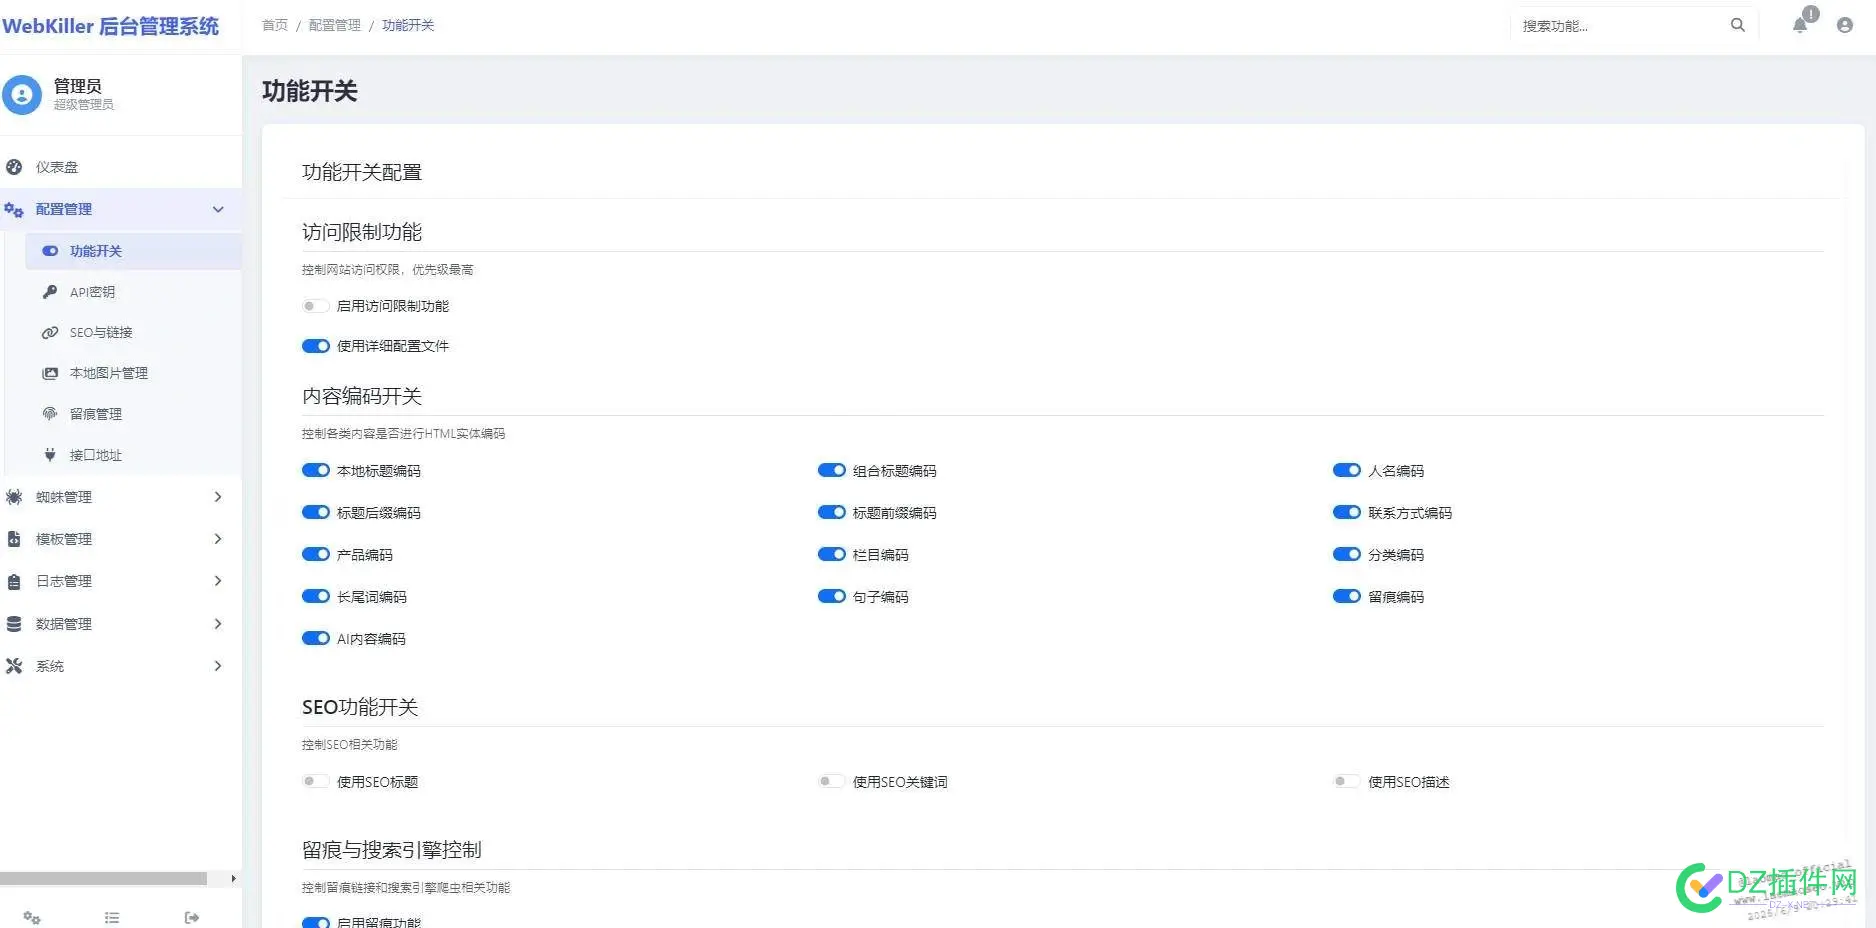Open the 接口地址 menu item
Viewport: 1876px width, 928px height.
pos(133,455)
